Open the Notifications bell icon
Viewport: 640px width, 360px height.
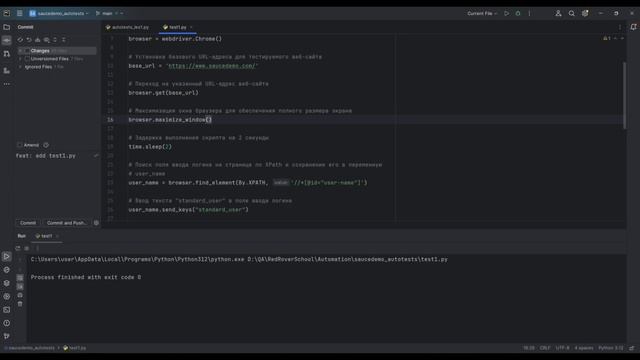(633, 27)
